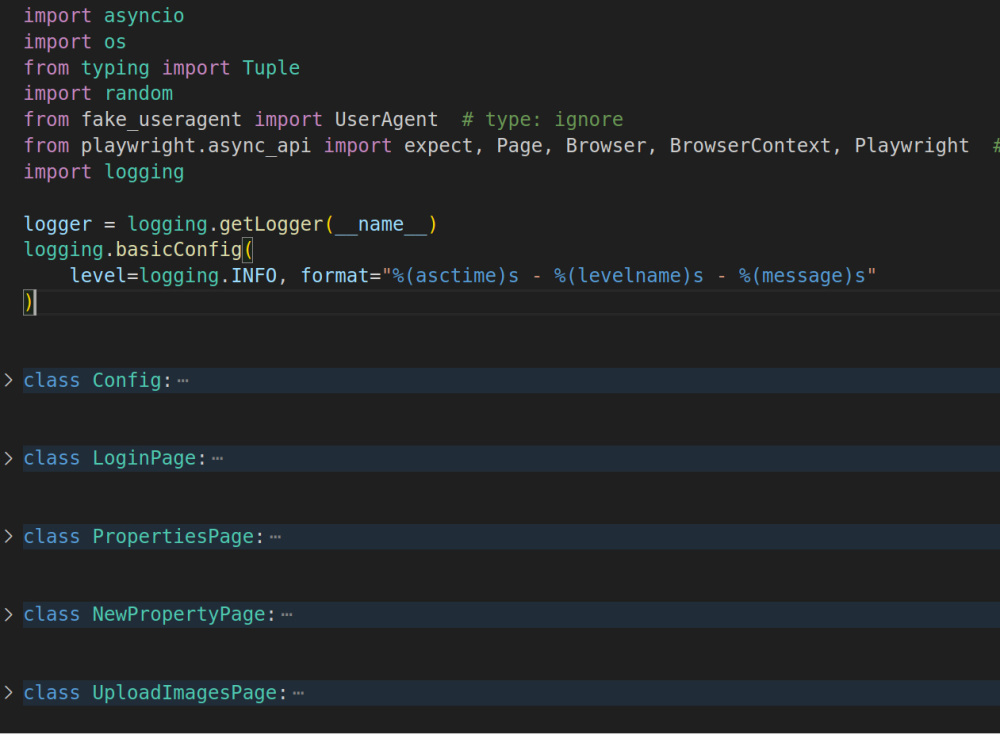Click the closing parenthesis of basicConfig
The width and height of the screenshot is (1000, 750).
click(x=29, y=302)
